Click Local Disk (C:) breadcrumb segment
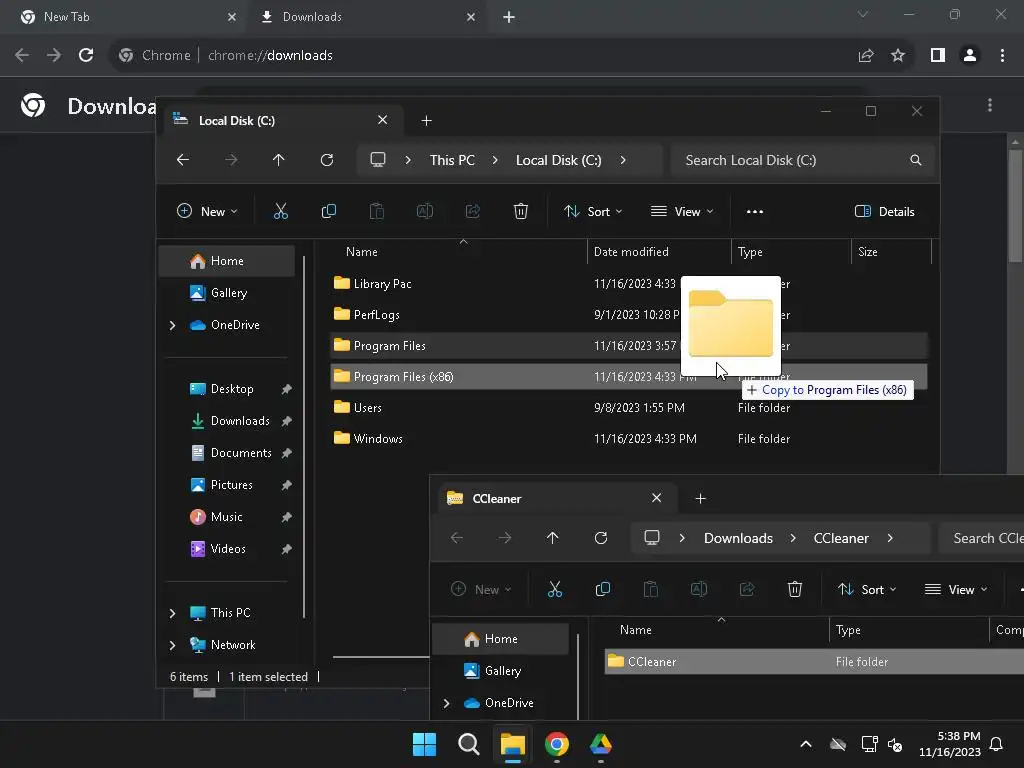Screen dimensions: 1024x768 (558, 160)
